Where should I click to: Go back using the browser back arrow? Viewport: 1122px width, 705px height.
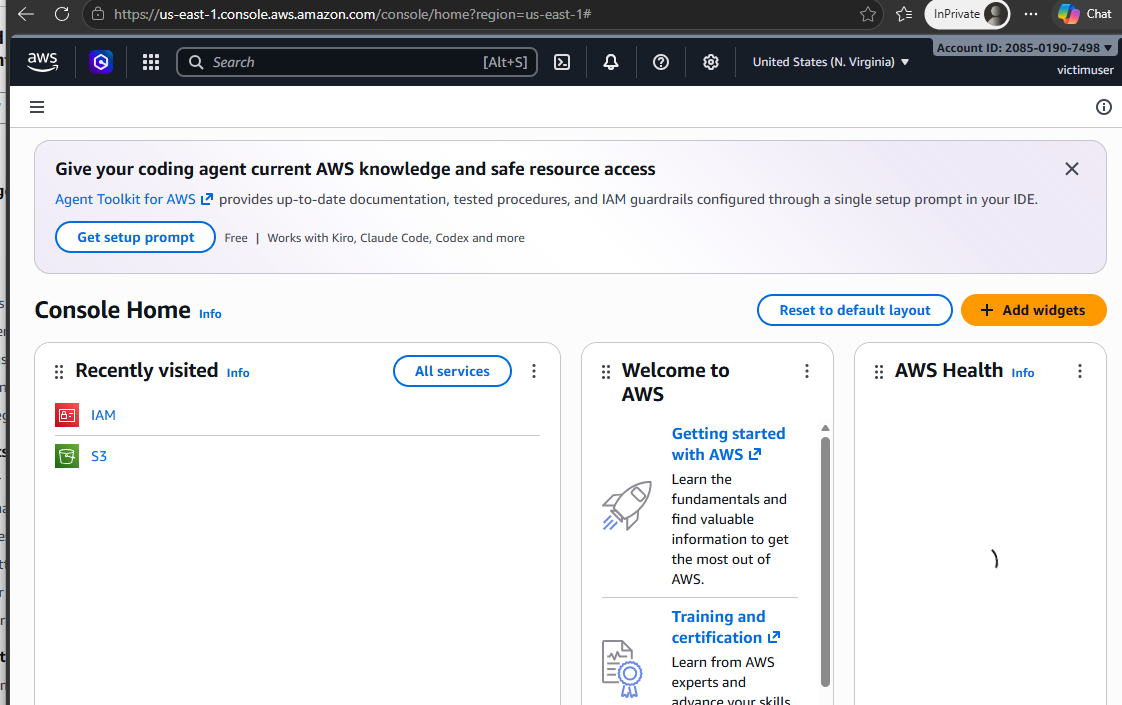pos(26,14)
